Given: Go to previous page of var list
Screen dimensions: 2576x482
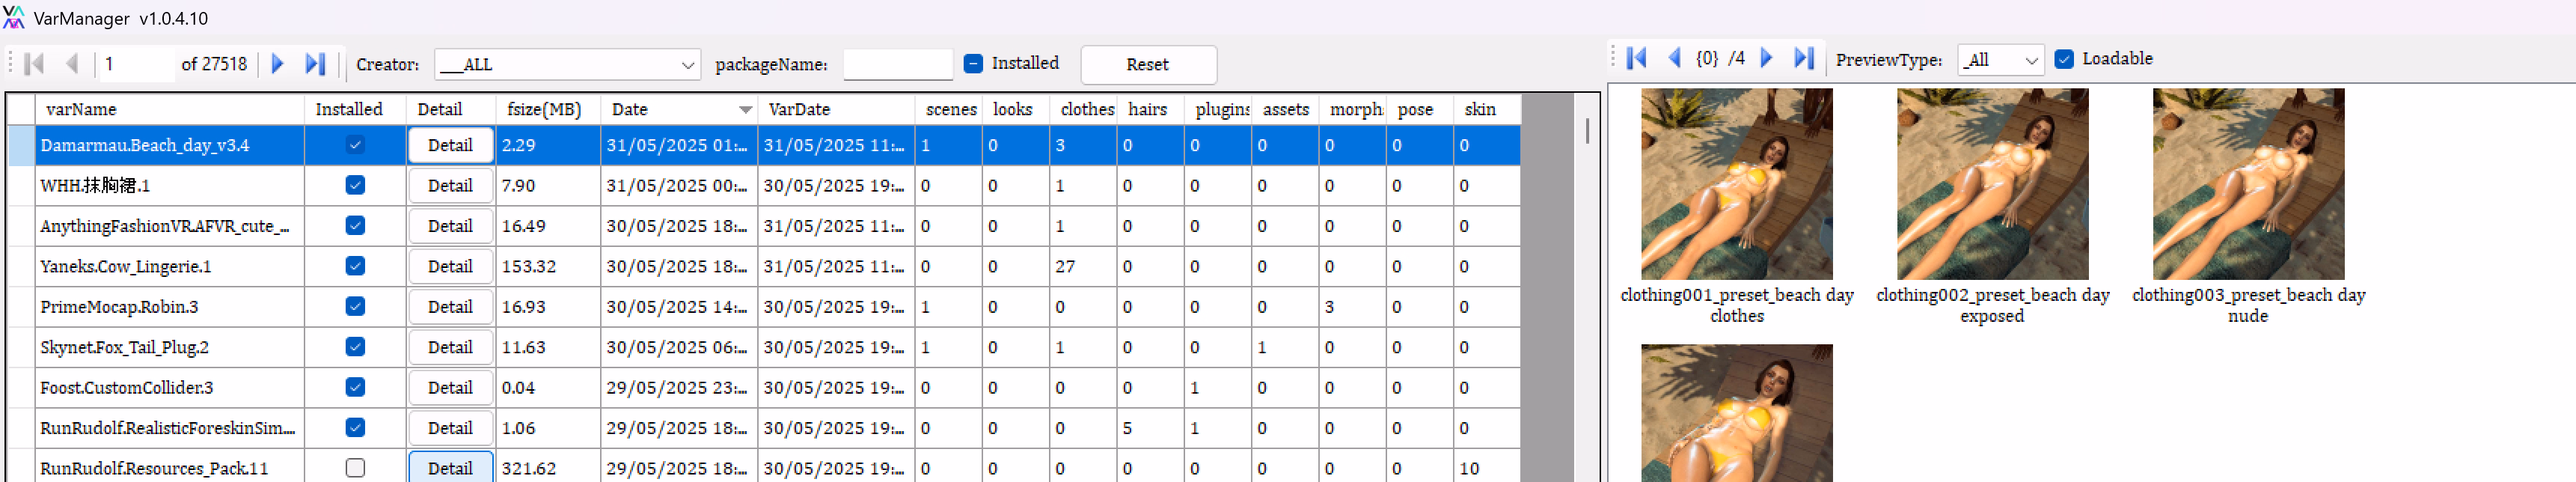Looking at the screenshot, I should click(x=72, y=64).
